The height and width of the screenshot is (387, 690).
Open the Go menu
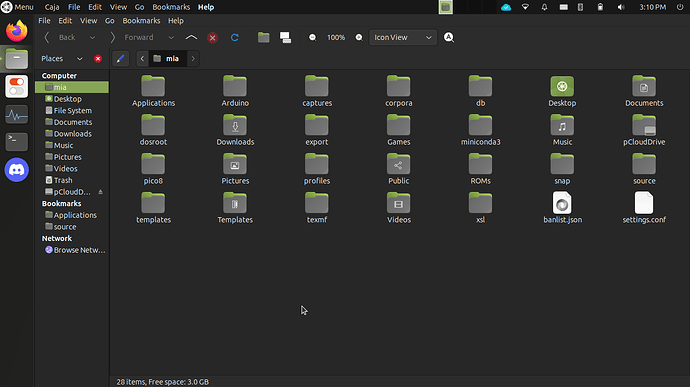[110, 21]
